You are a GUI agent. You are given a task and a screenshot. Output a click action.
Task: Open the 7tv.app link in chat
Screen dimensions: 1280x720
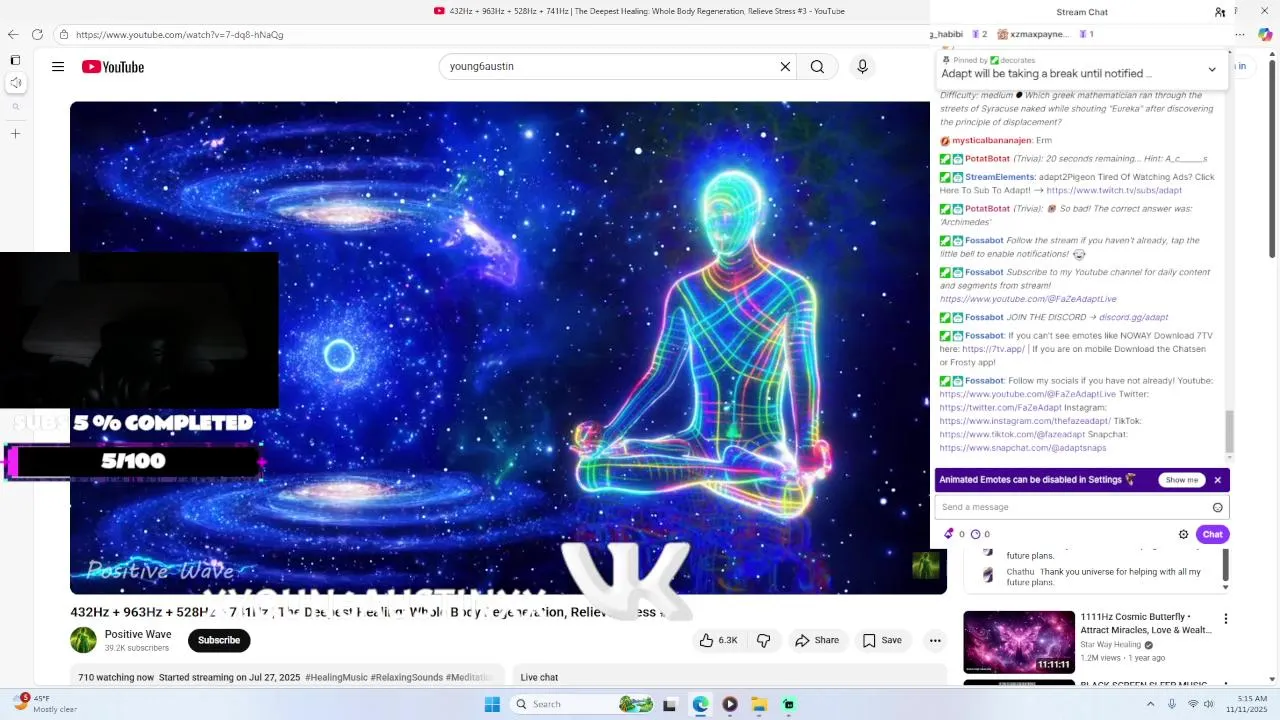pos(993,349)
